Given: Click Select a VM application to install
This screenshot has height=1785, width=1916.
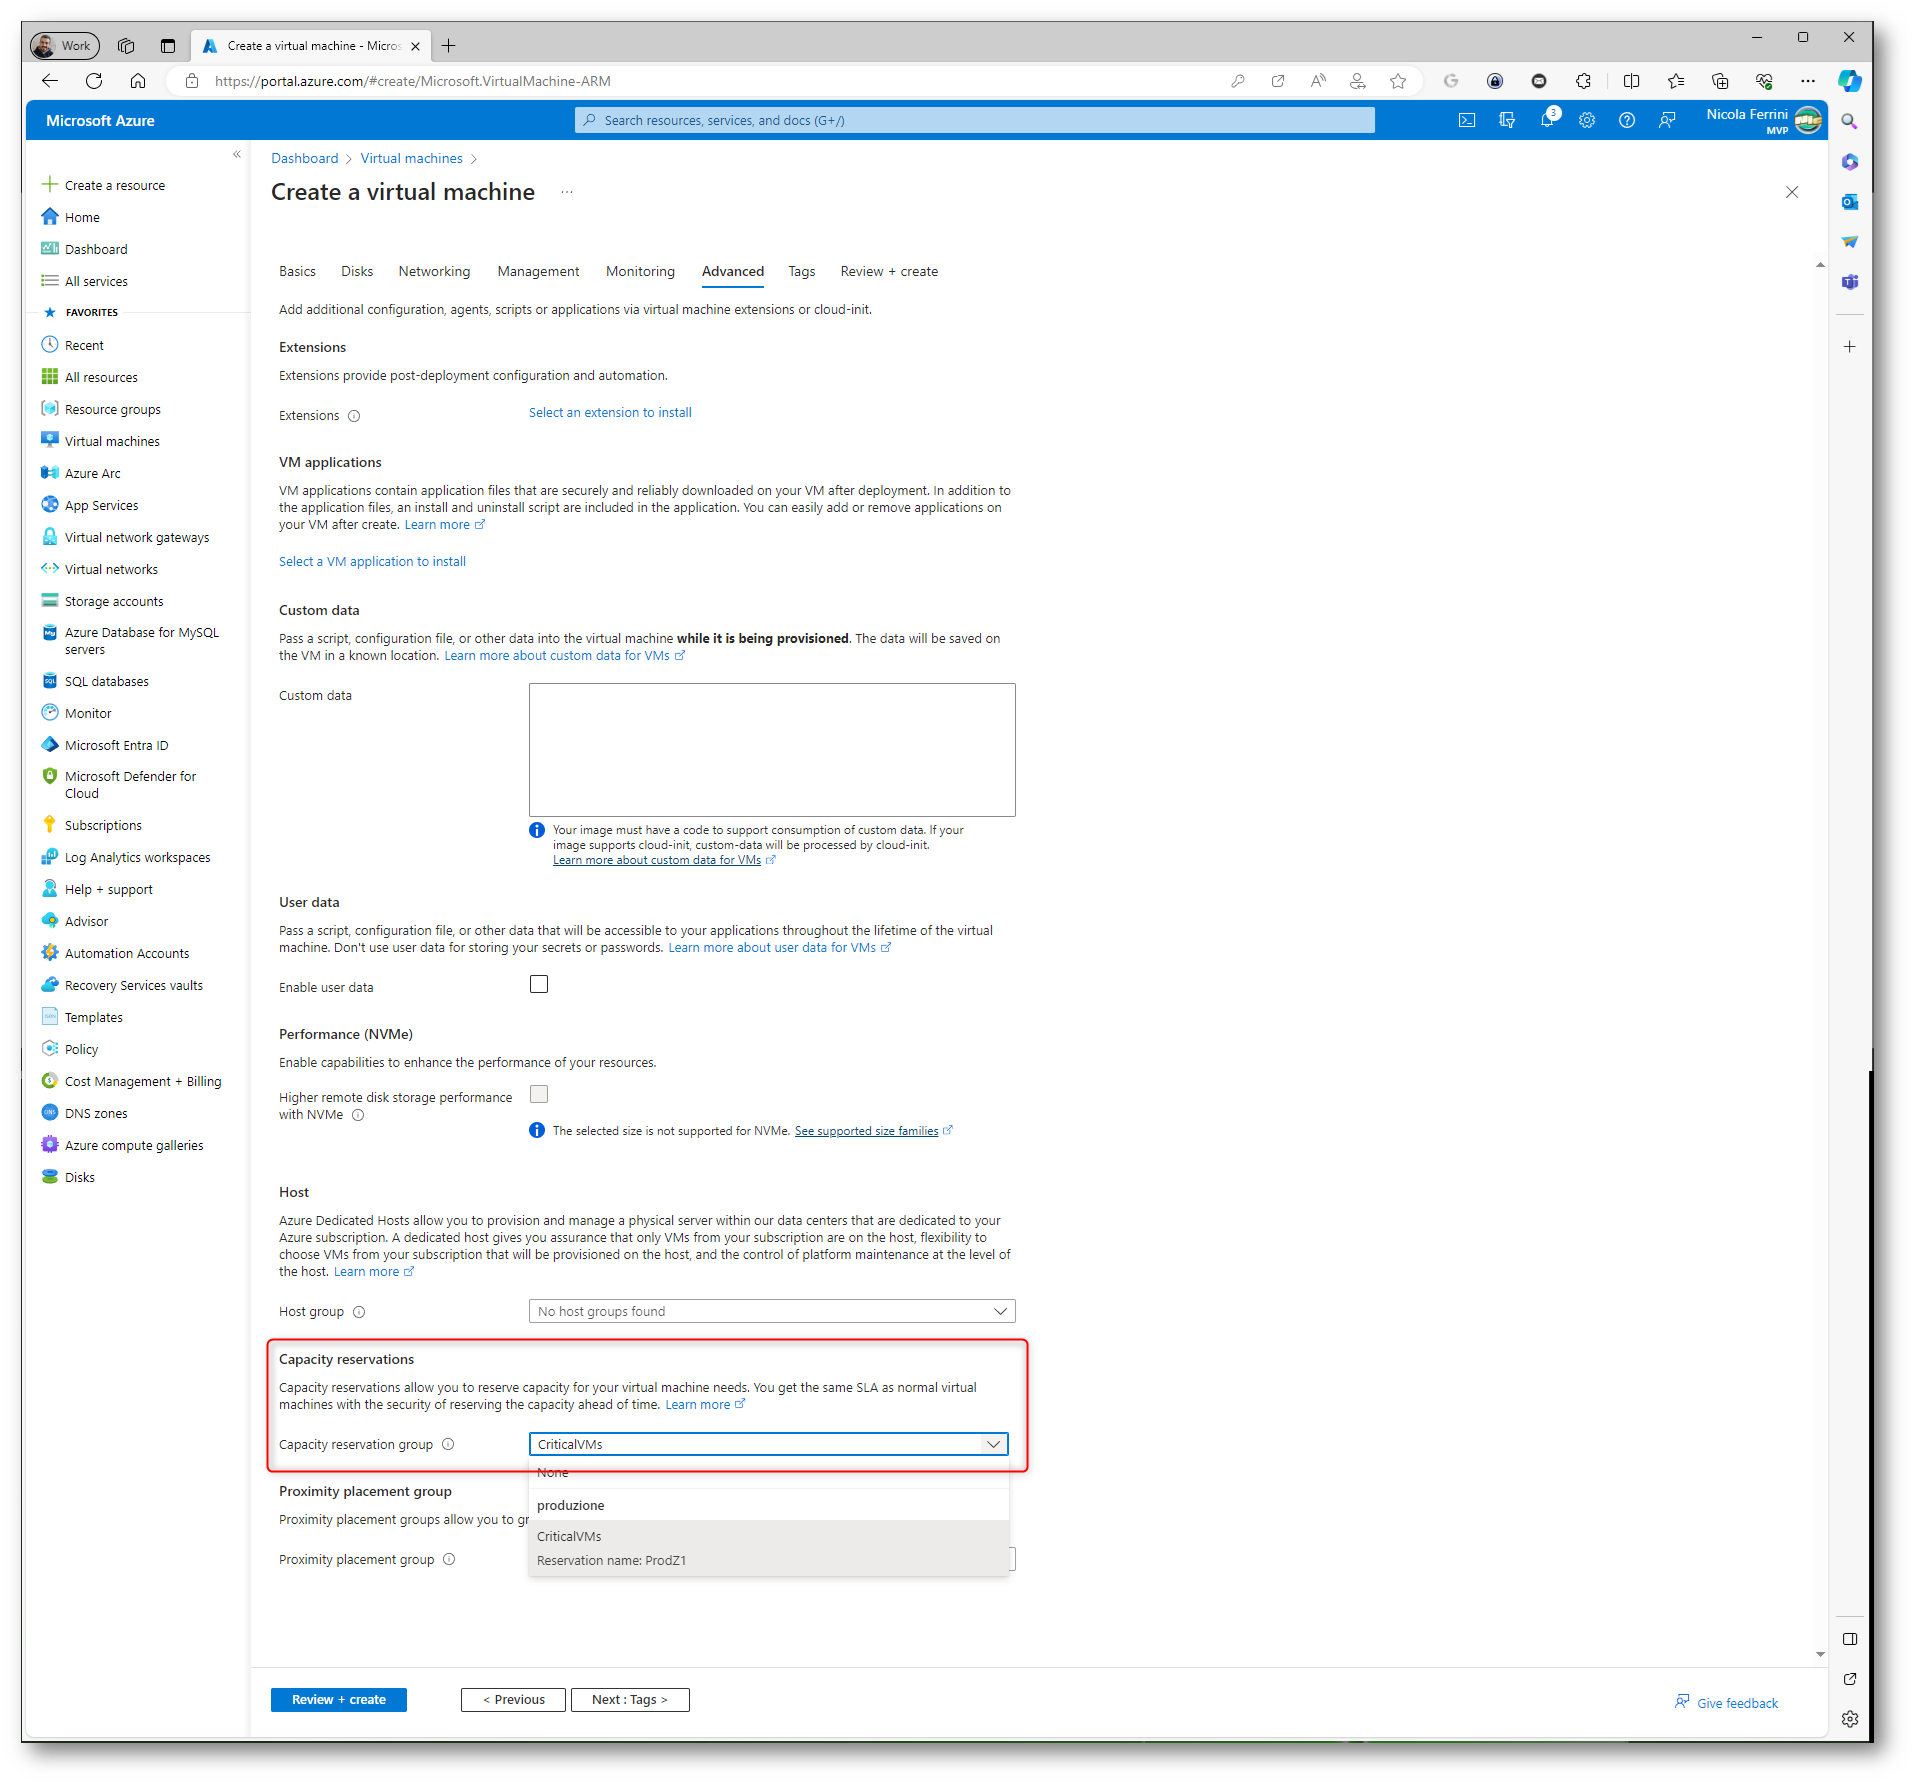Looking at the screenshot, I should (372, 561).
